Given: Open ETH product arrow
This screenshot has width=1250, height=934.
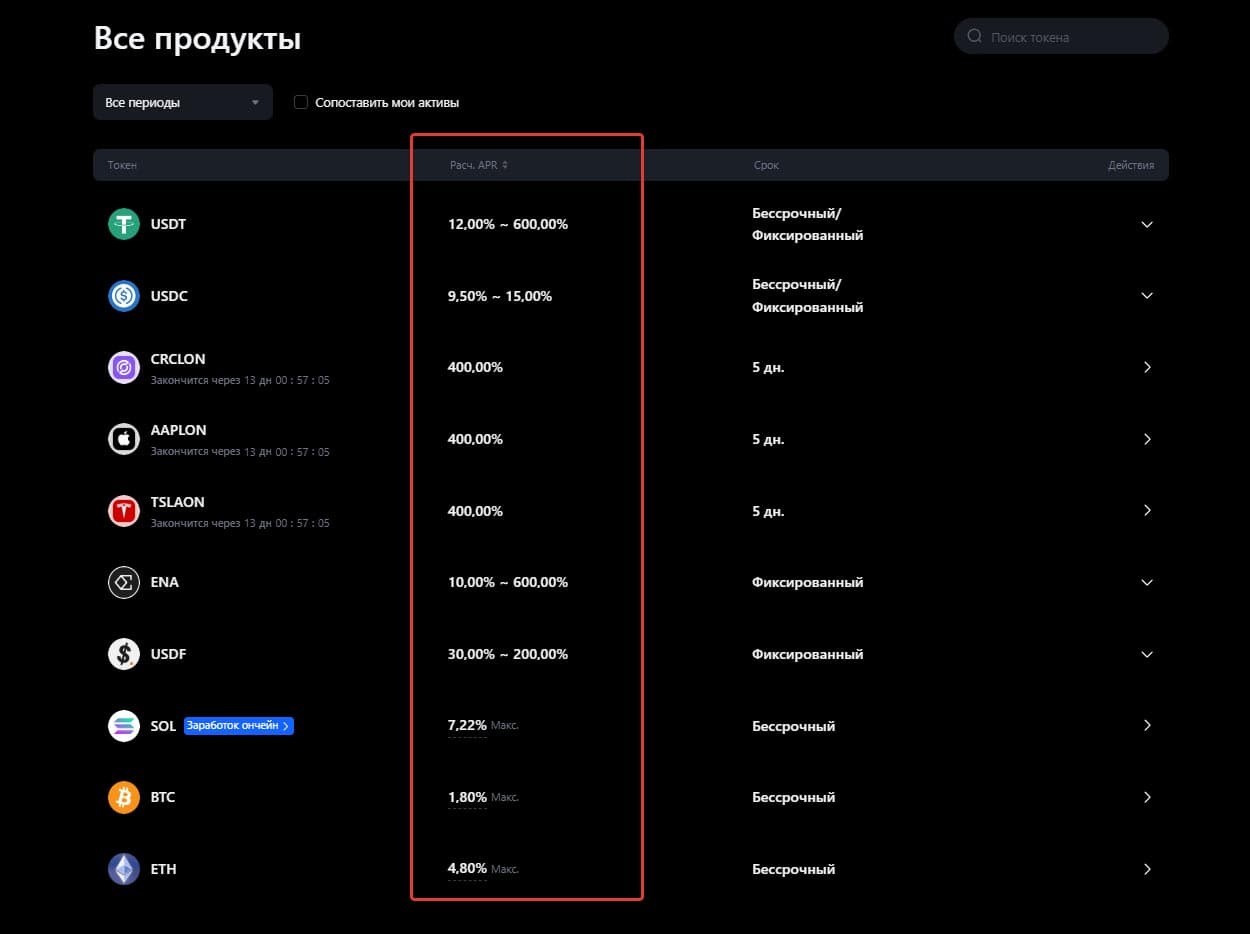Looking at the screenshot, I should 1147,869.
